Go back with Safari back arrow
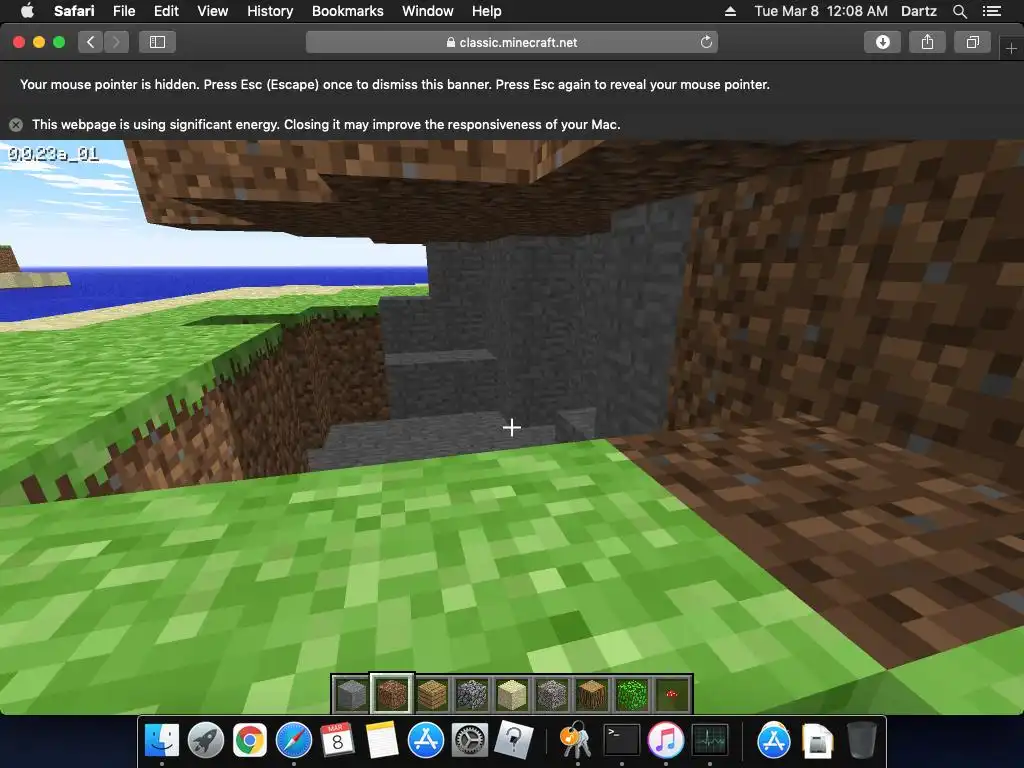1024x768 pixels. pos(91,42)
